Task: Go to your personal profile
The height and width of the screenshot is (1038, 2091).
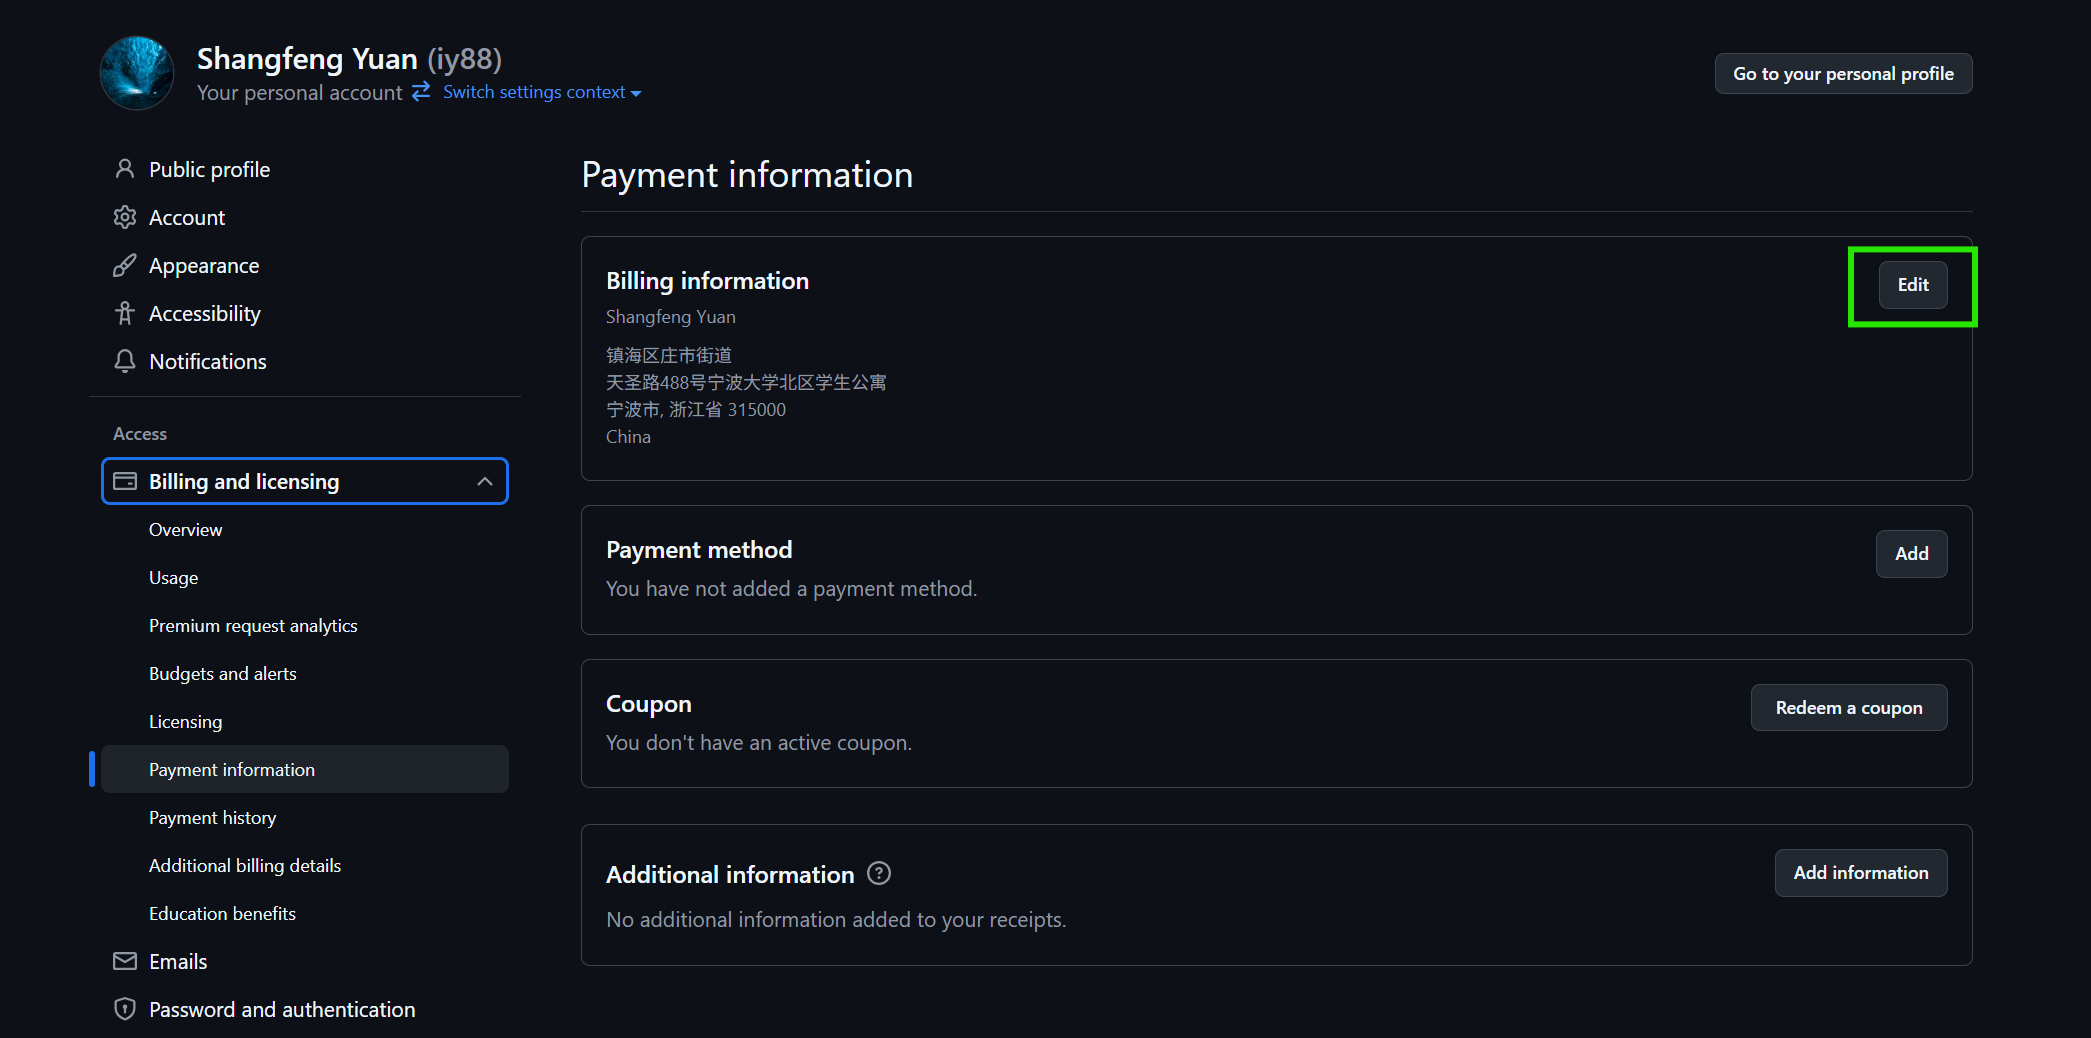Action: coord(1842,74)
